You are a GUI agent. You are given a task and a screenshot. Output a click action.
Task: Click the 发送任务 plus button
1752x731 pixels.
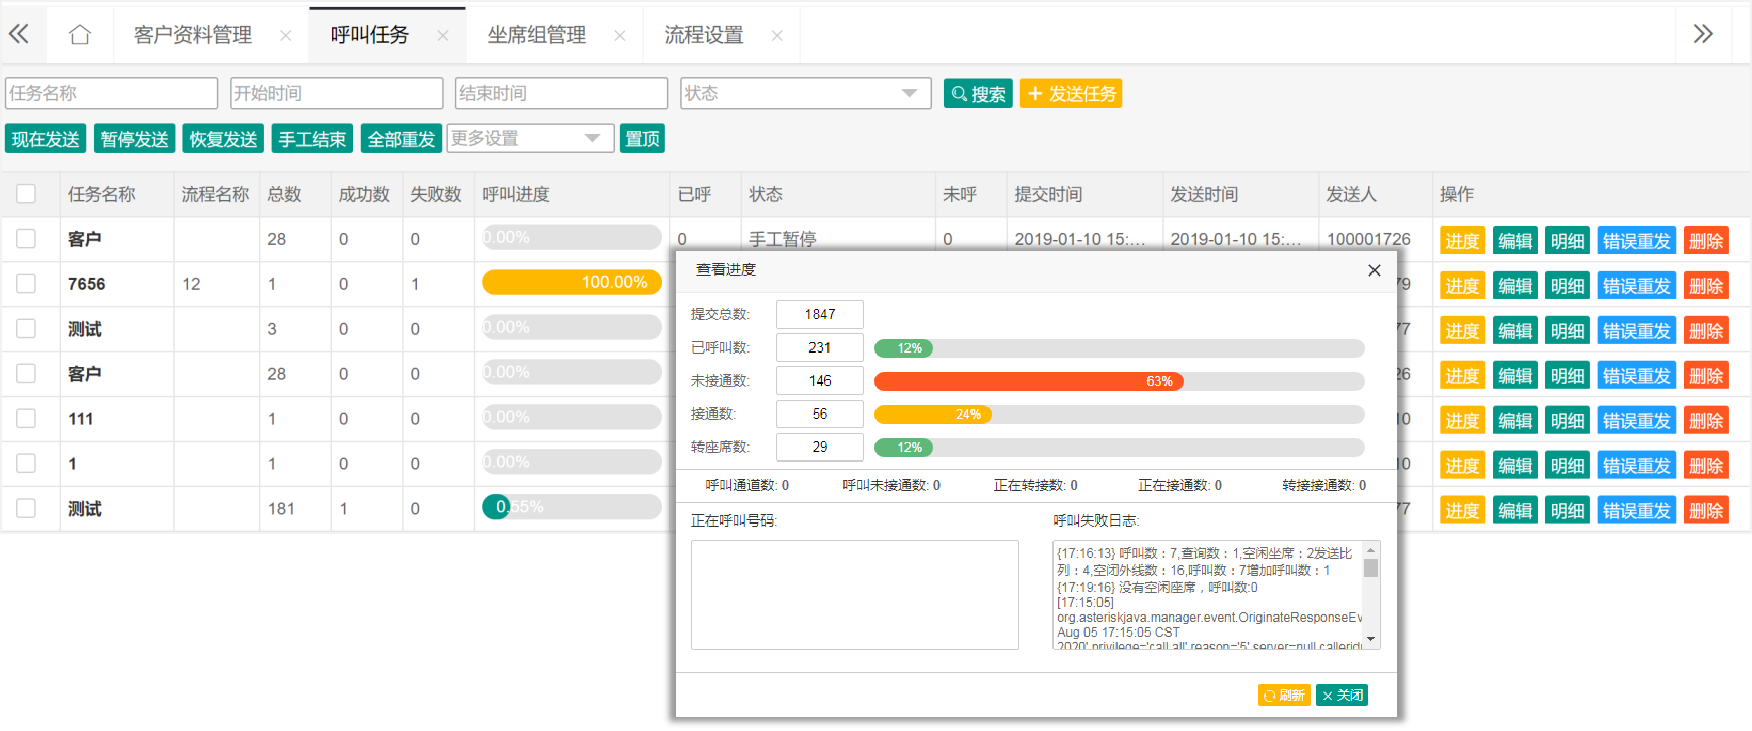tap(1070, 93)
